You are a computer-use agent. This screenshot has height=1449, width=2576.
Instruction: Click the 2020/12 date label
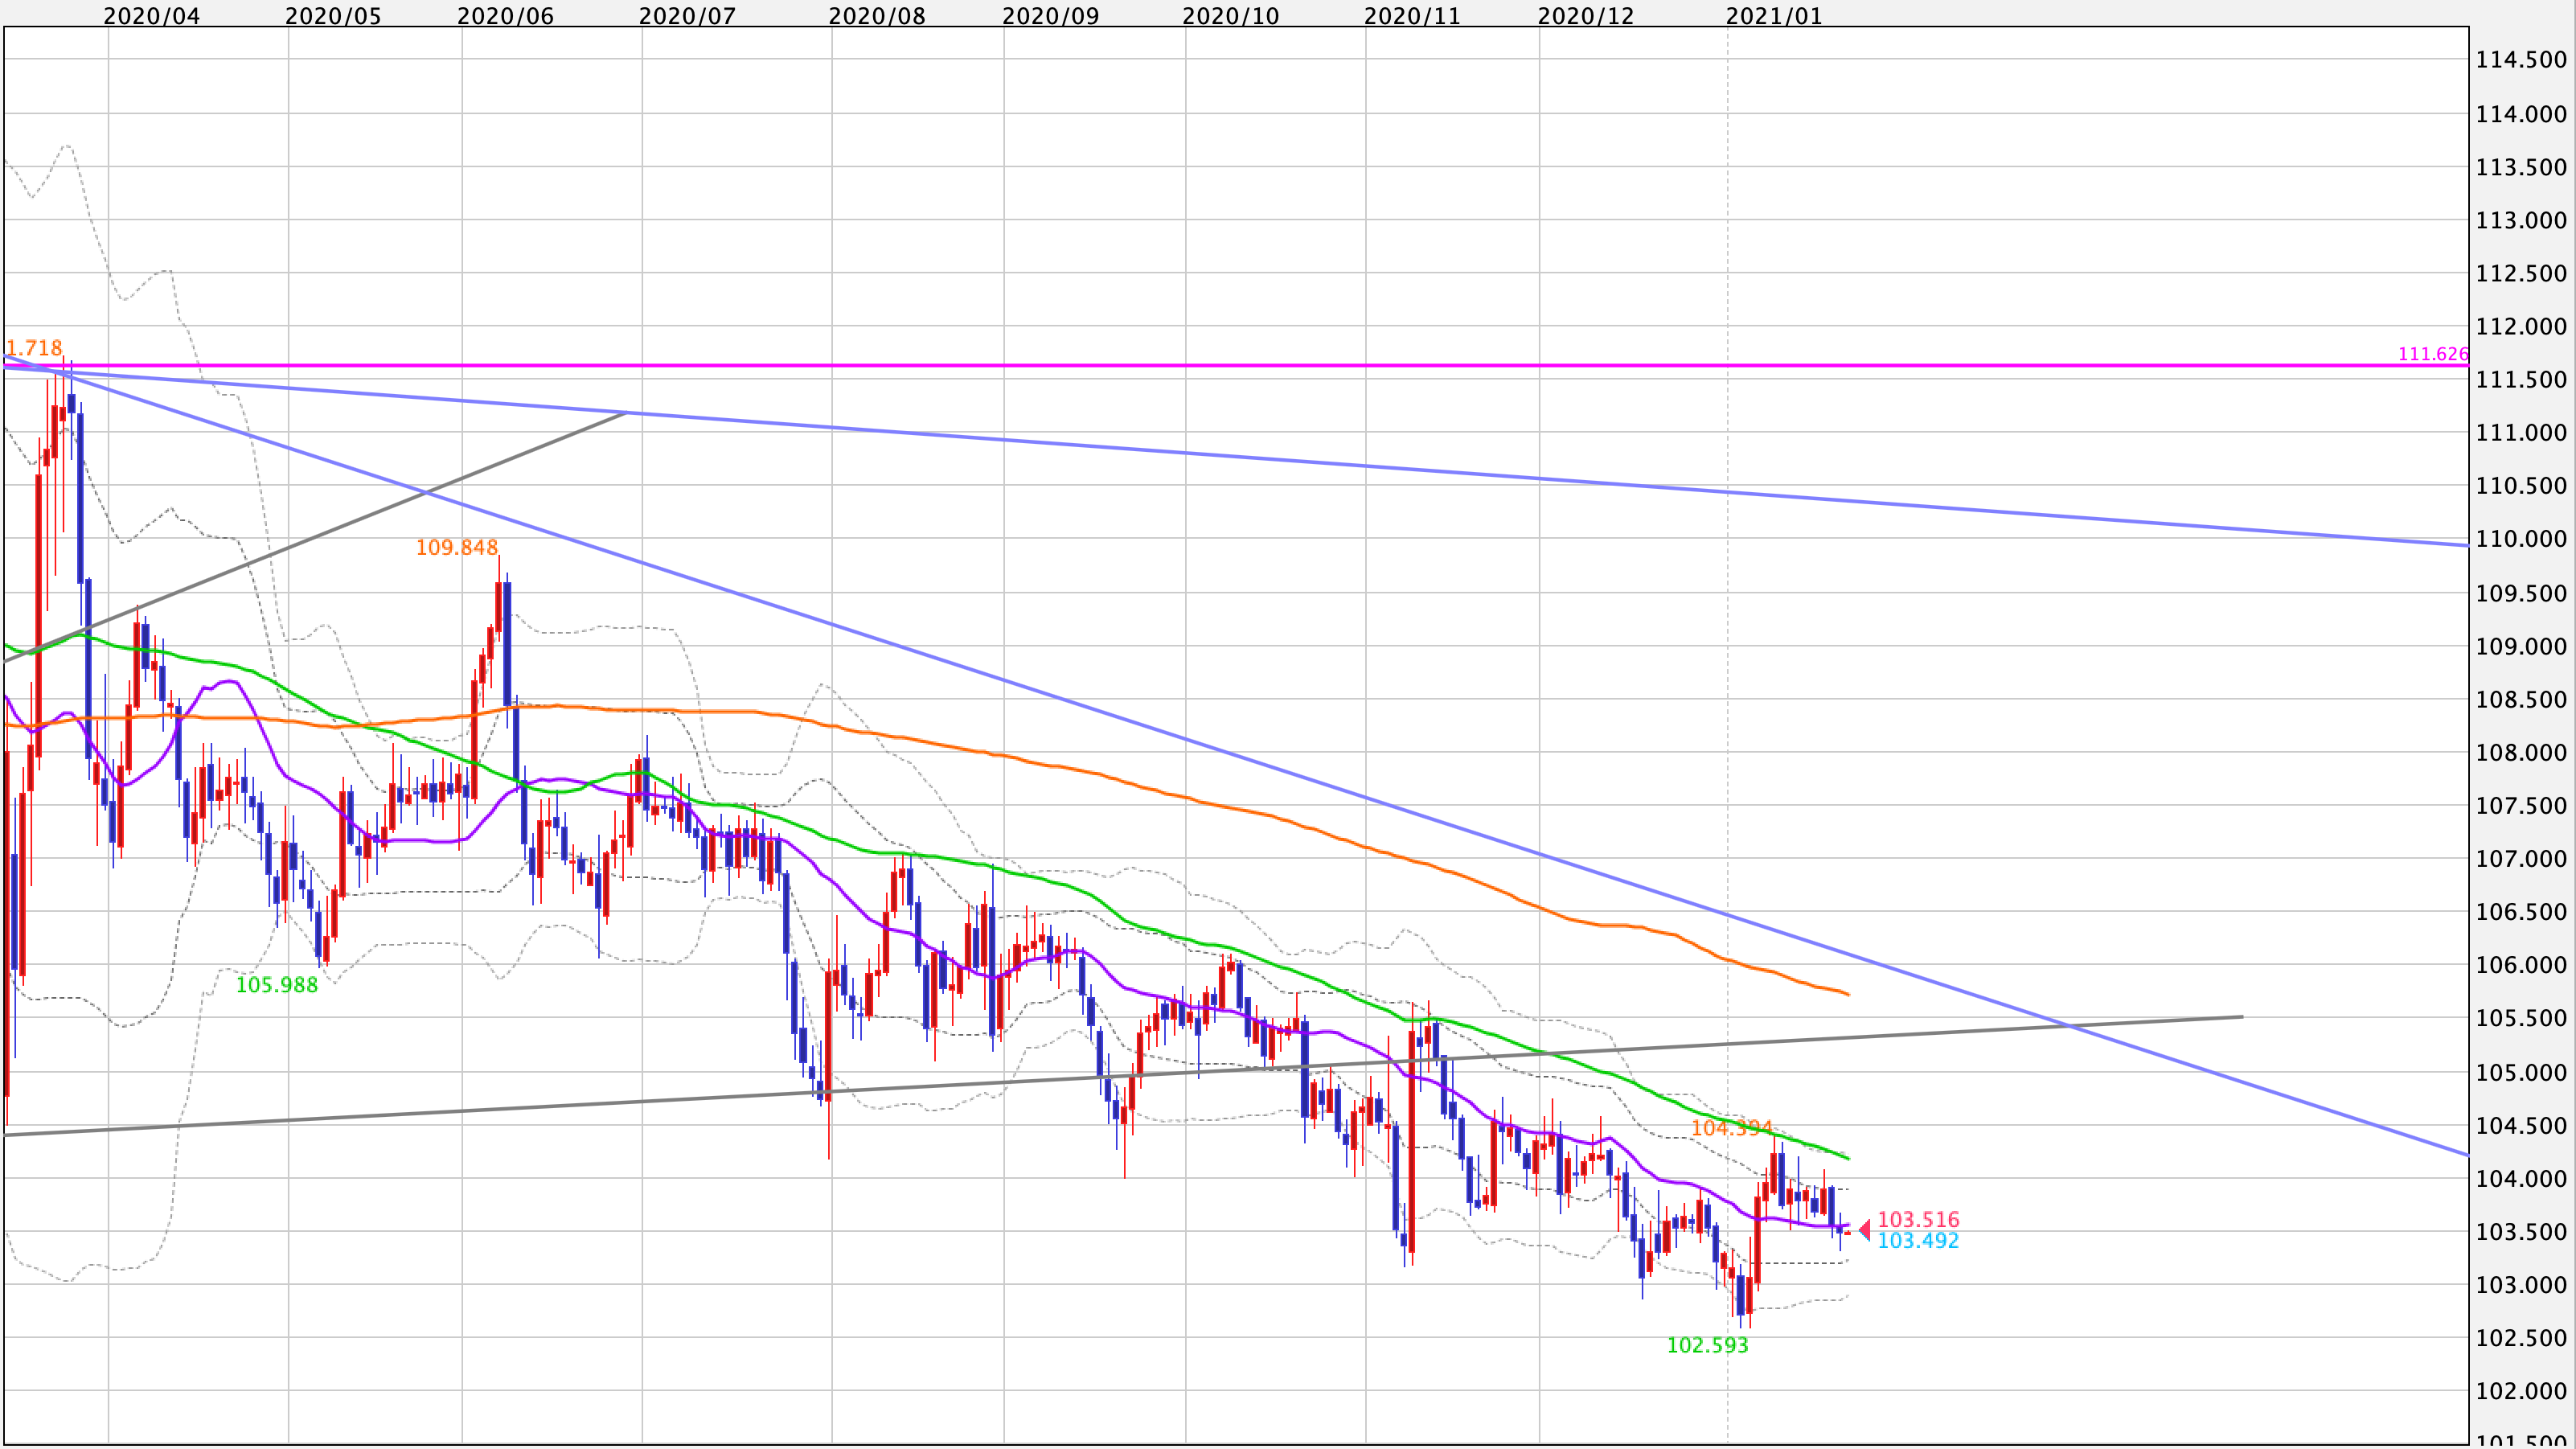coord(1585,16)
